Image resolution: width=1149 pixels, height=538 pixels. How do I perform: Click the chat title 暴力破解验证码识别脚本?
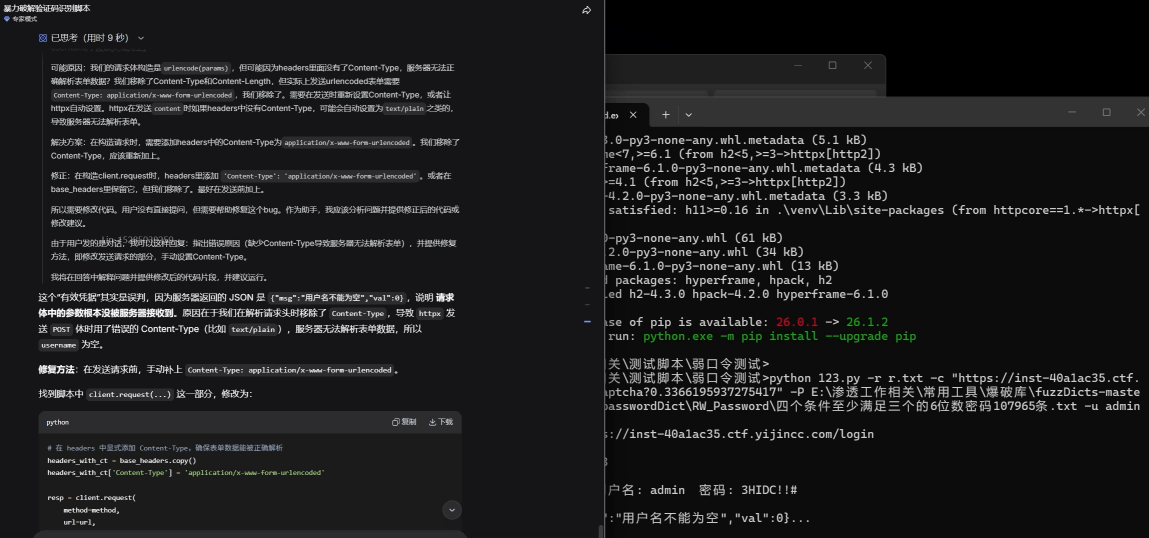pos(47,8)
